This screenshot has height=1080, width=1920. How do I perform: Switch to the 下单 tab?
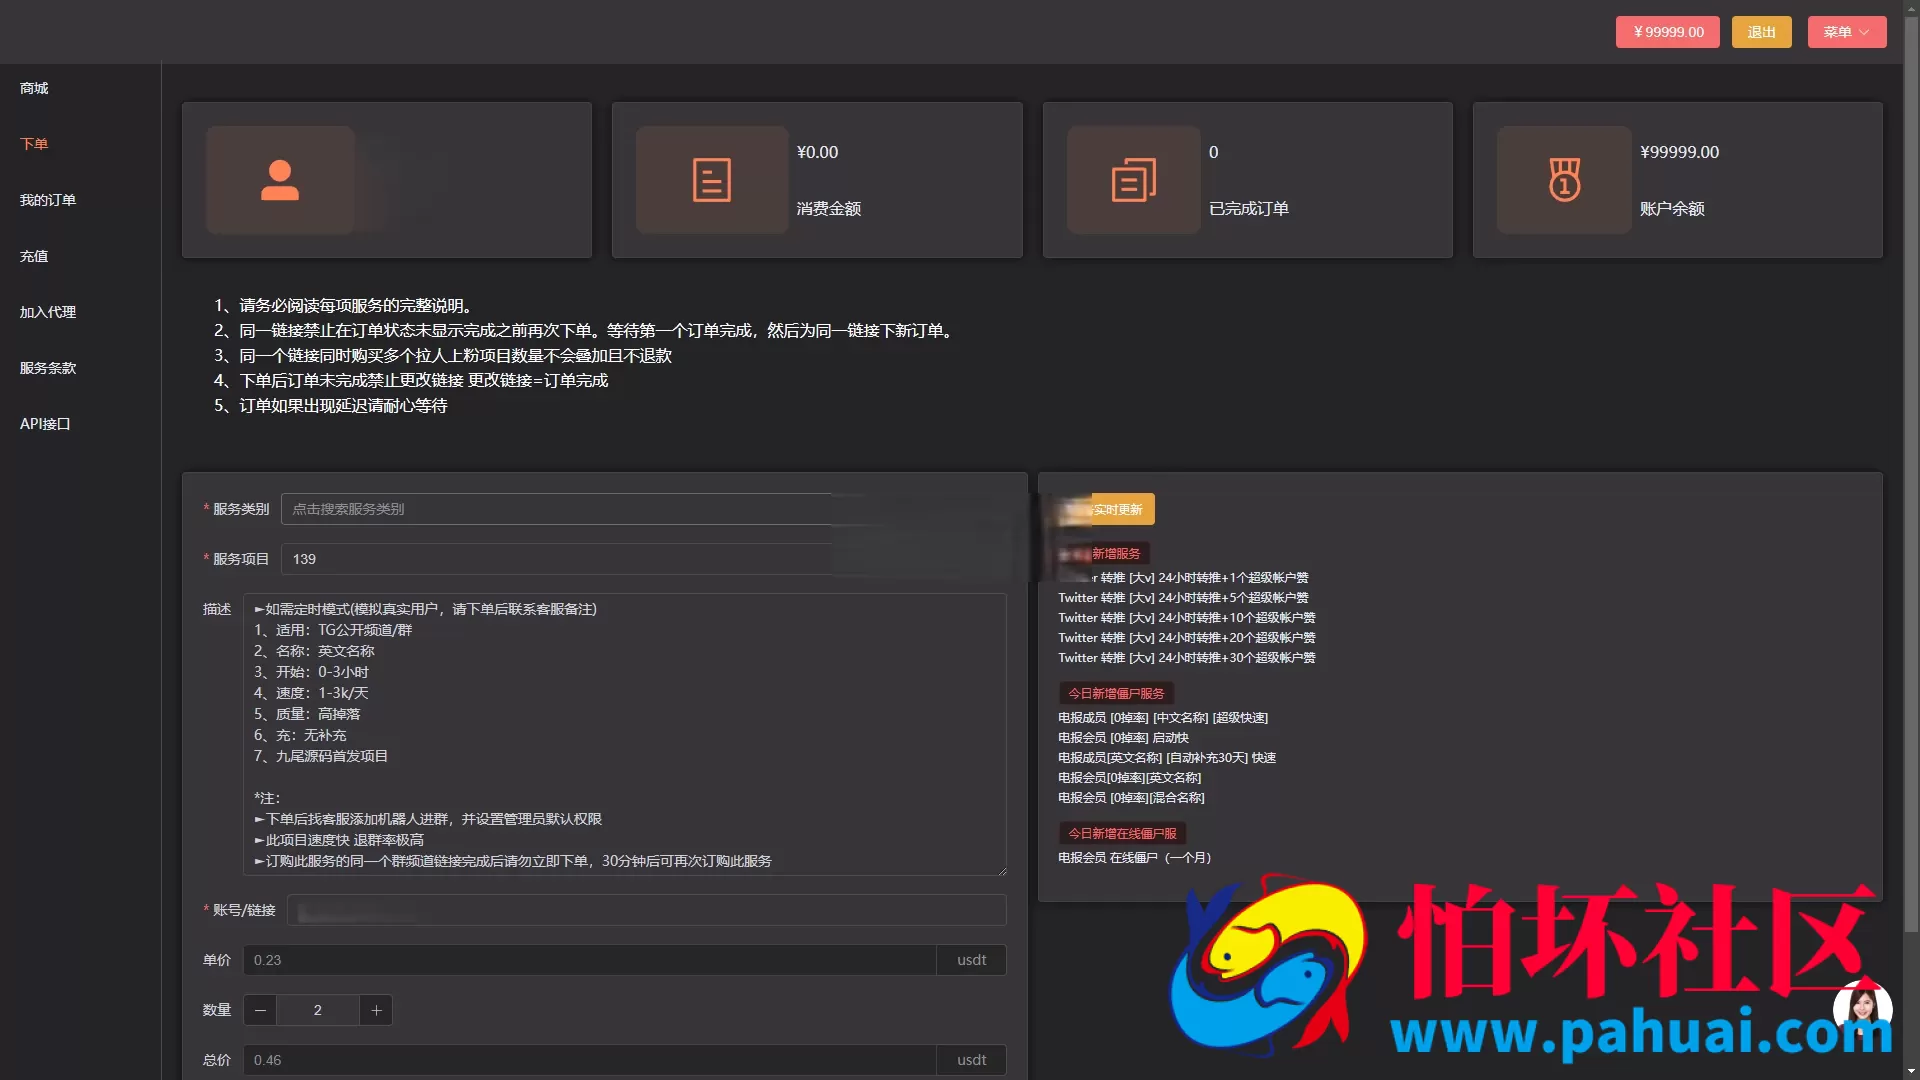pos(33,143)
